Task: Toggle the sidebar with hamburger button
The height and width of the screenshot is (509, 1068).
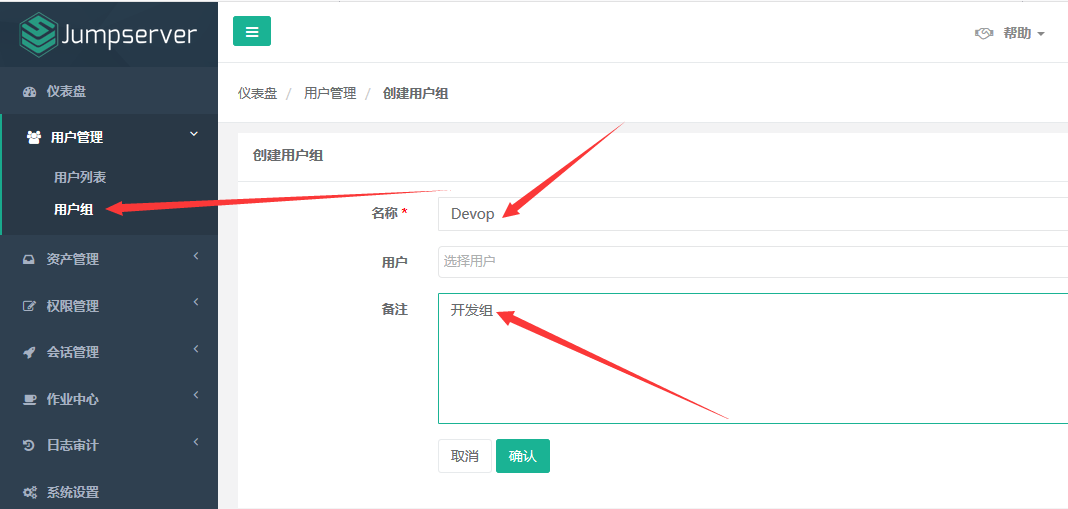Action: [252, 31]
